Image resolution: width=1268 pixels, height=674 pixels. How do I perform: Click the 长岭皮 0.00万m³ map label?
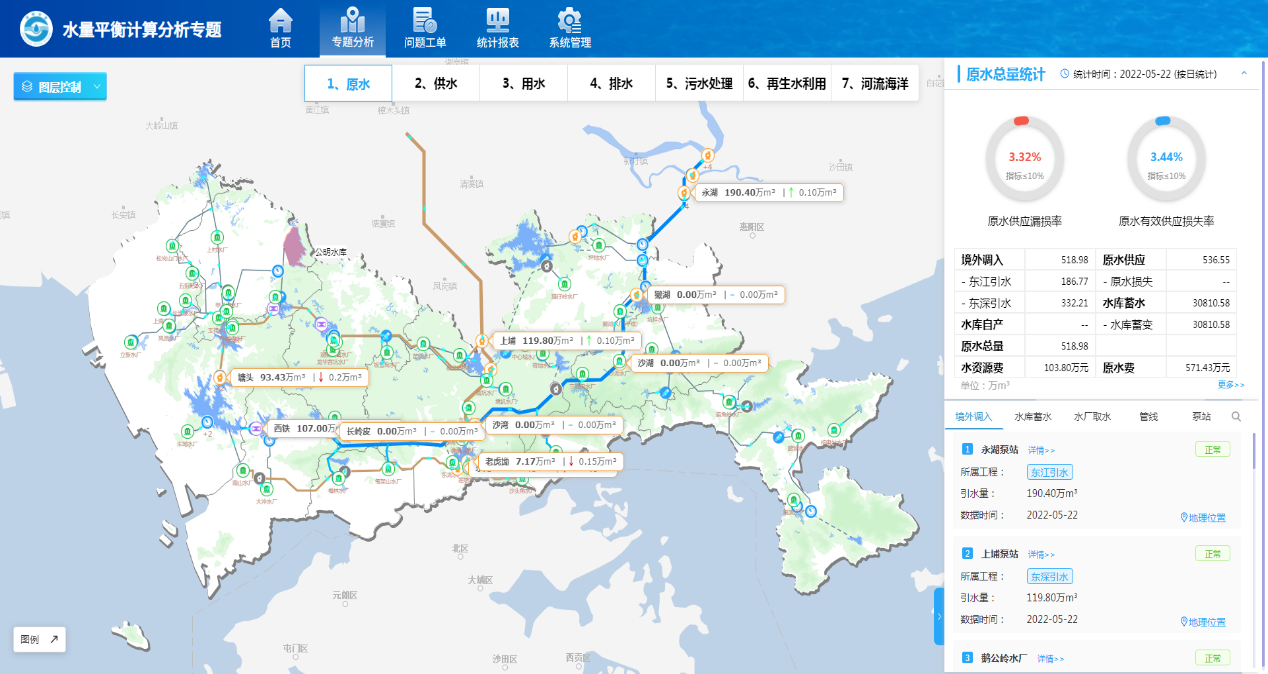coord(410,432)
